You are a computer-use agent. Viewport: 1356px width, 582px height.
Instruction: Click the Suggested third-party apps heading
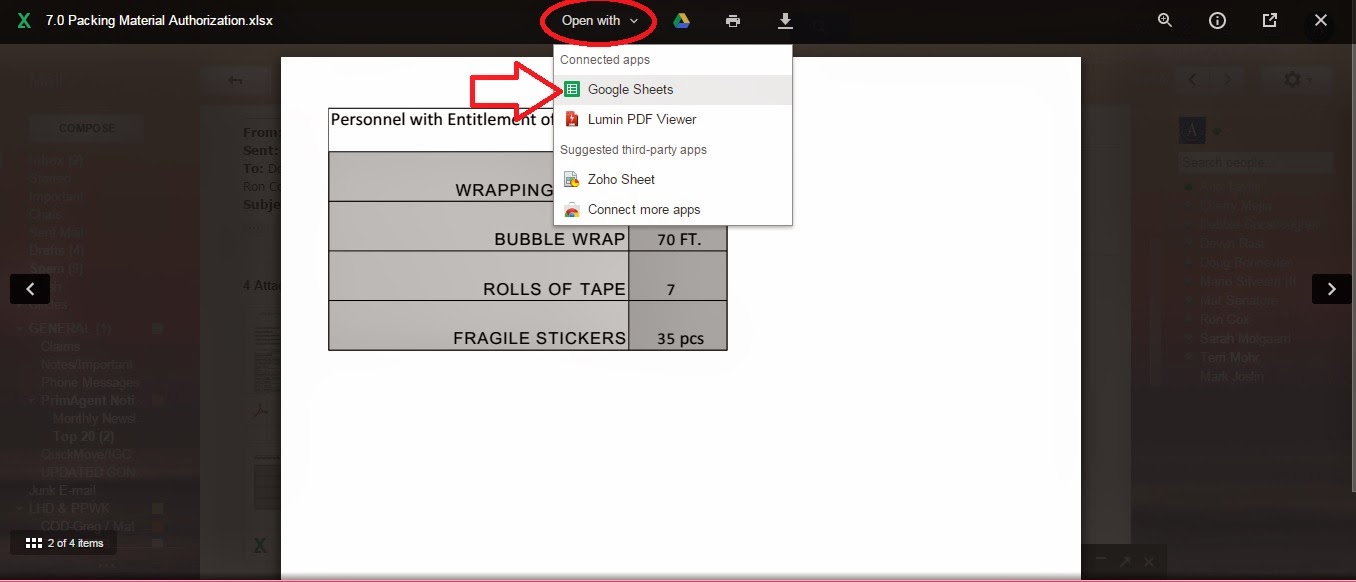pos(633,149)
